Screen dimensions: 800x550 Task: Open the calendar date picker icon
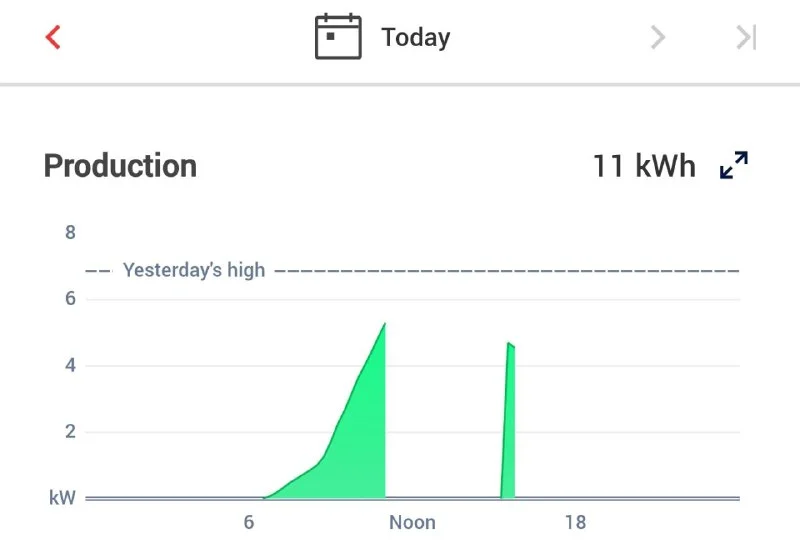pyautogui.click(x=338, y=38)
